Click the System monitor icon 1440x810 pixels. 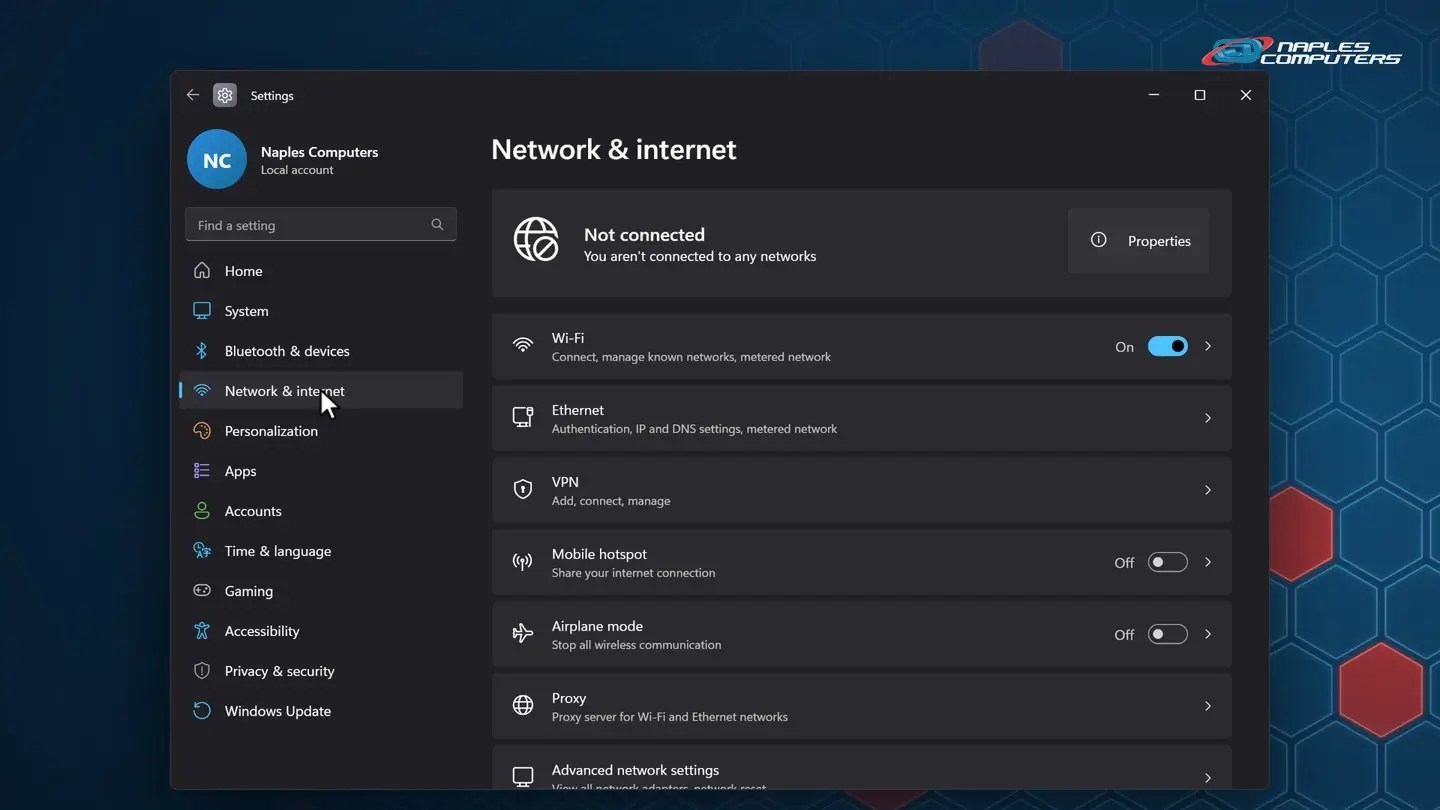pyautogui.click(x=202, y=311)
